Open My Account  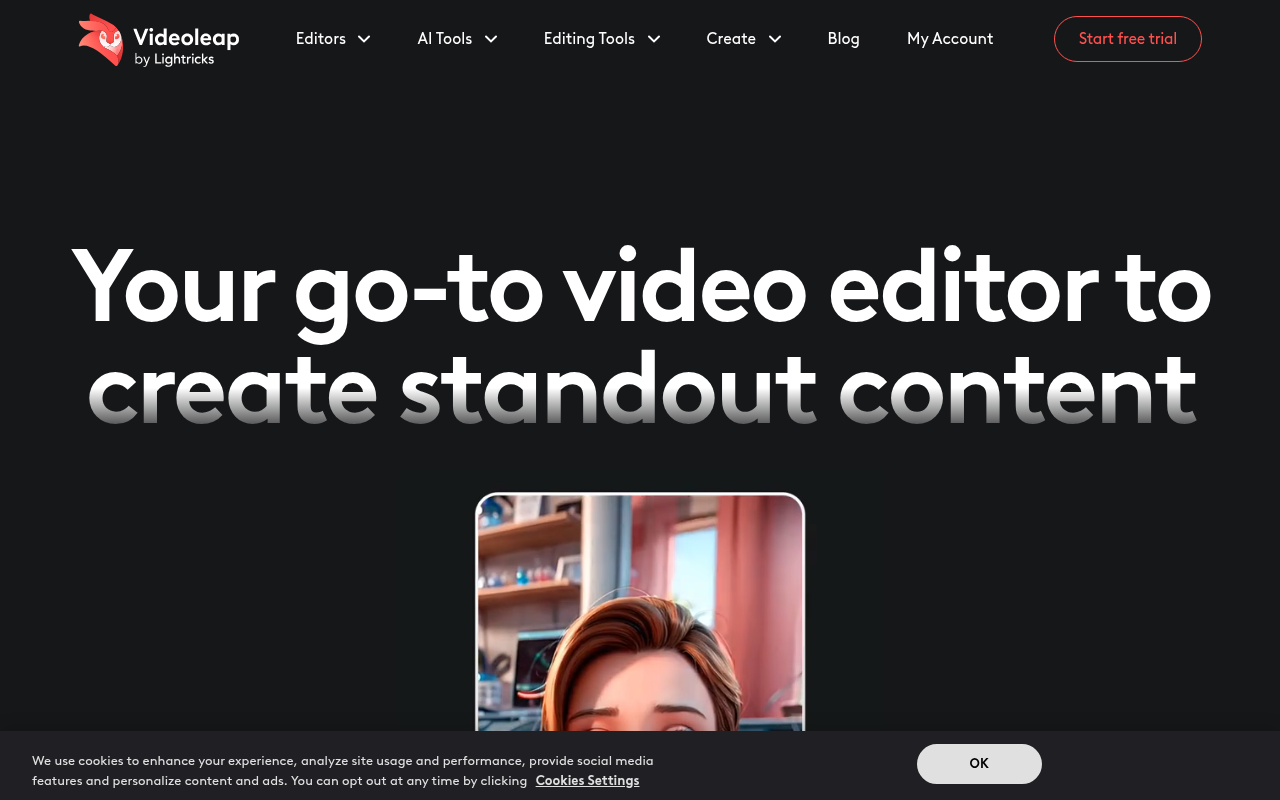point(949,39)
